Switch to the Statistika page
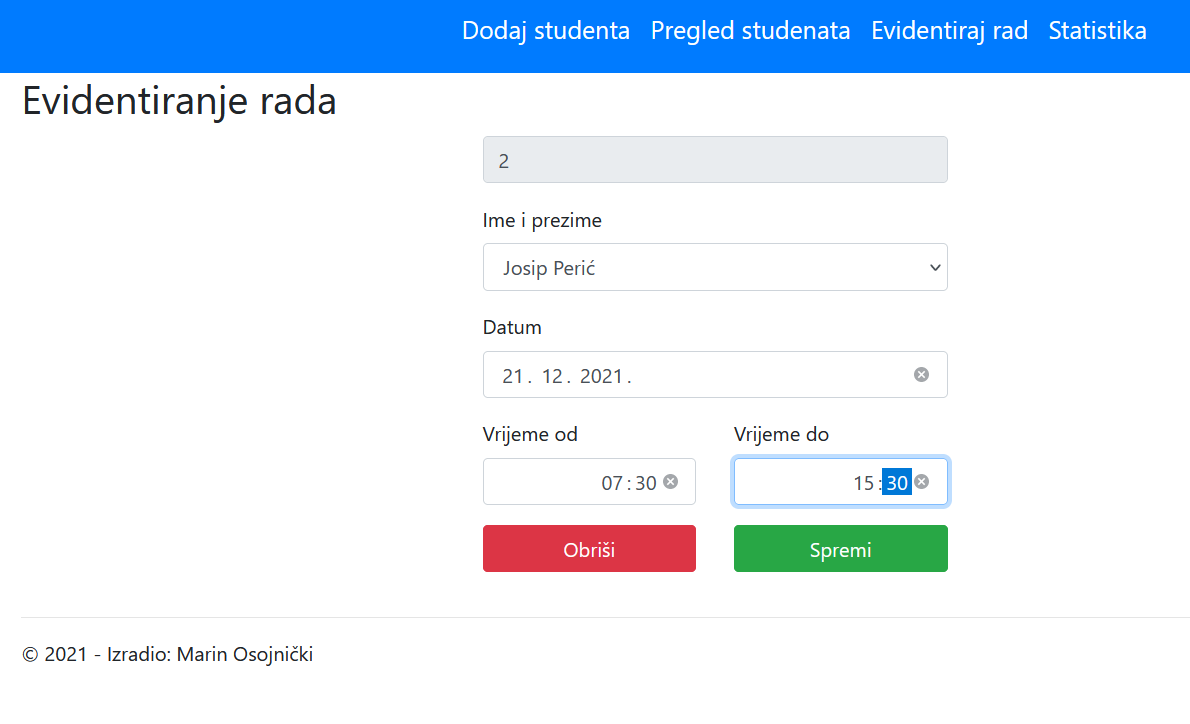1190x724 pixels. [1097, 30]
